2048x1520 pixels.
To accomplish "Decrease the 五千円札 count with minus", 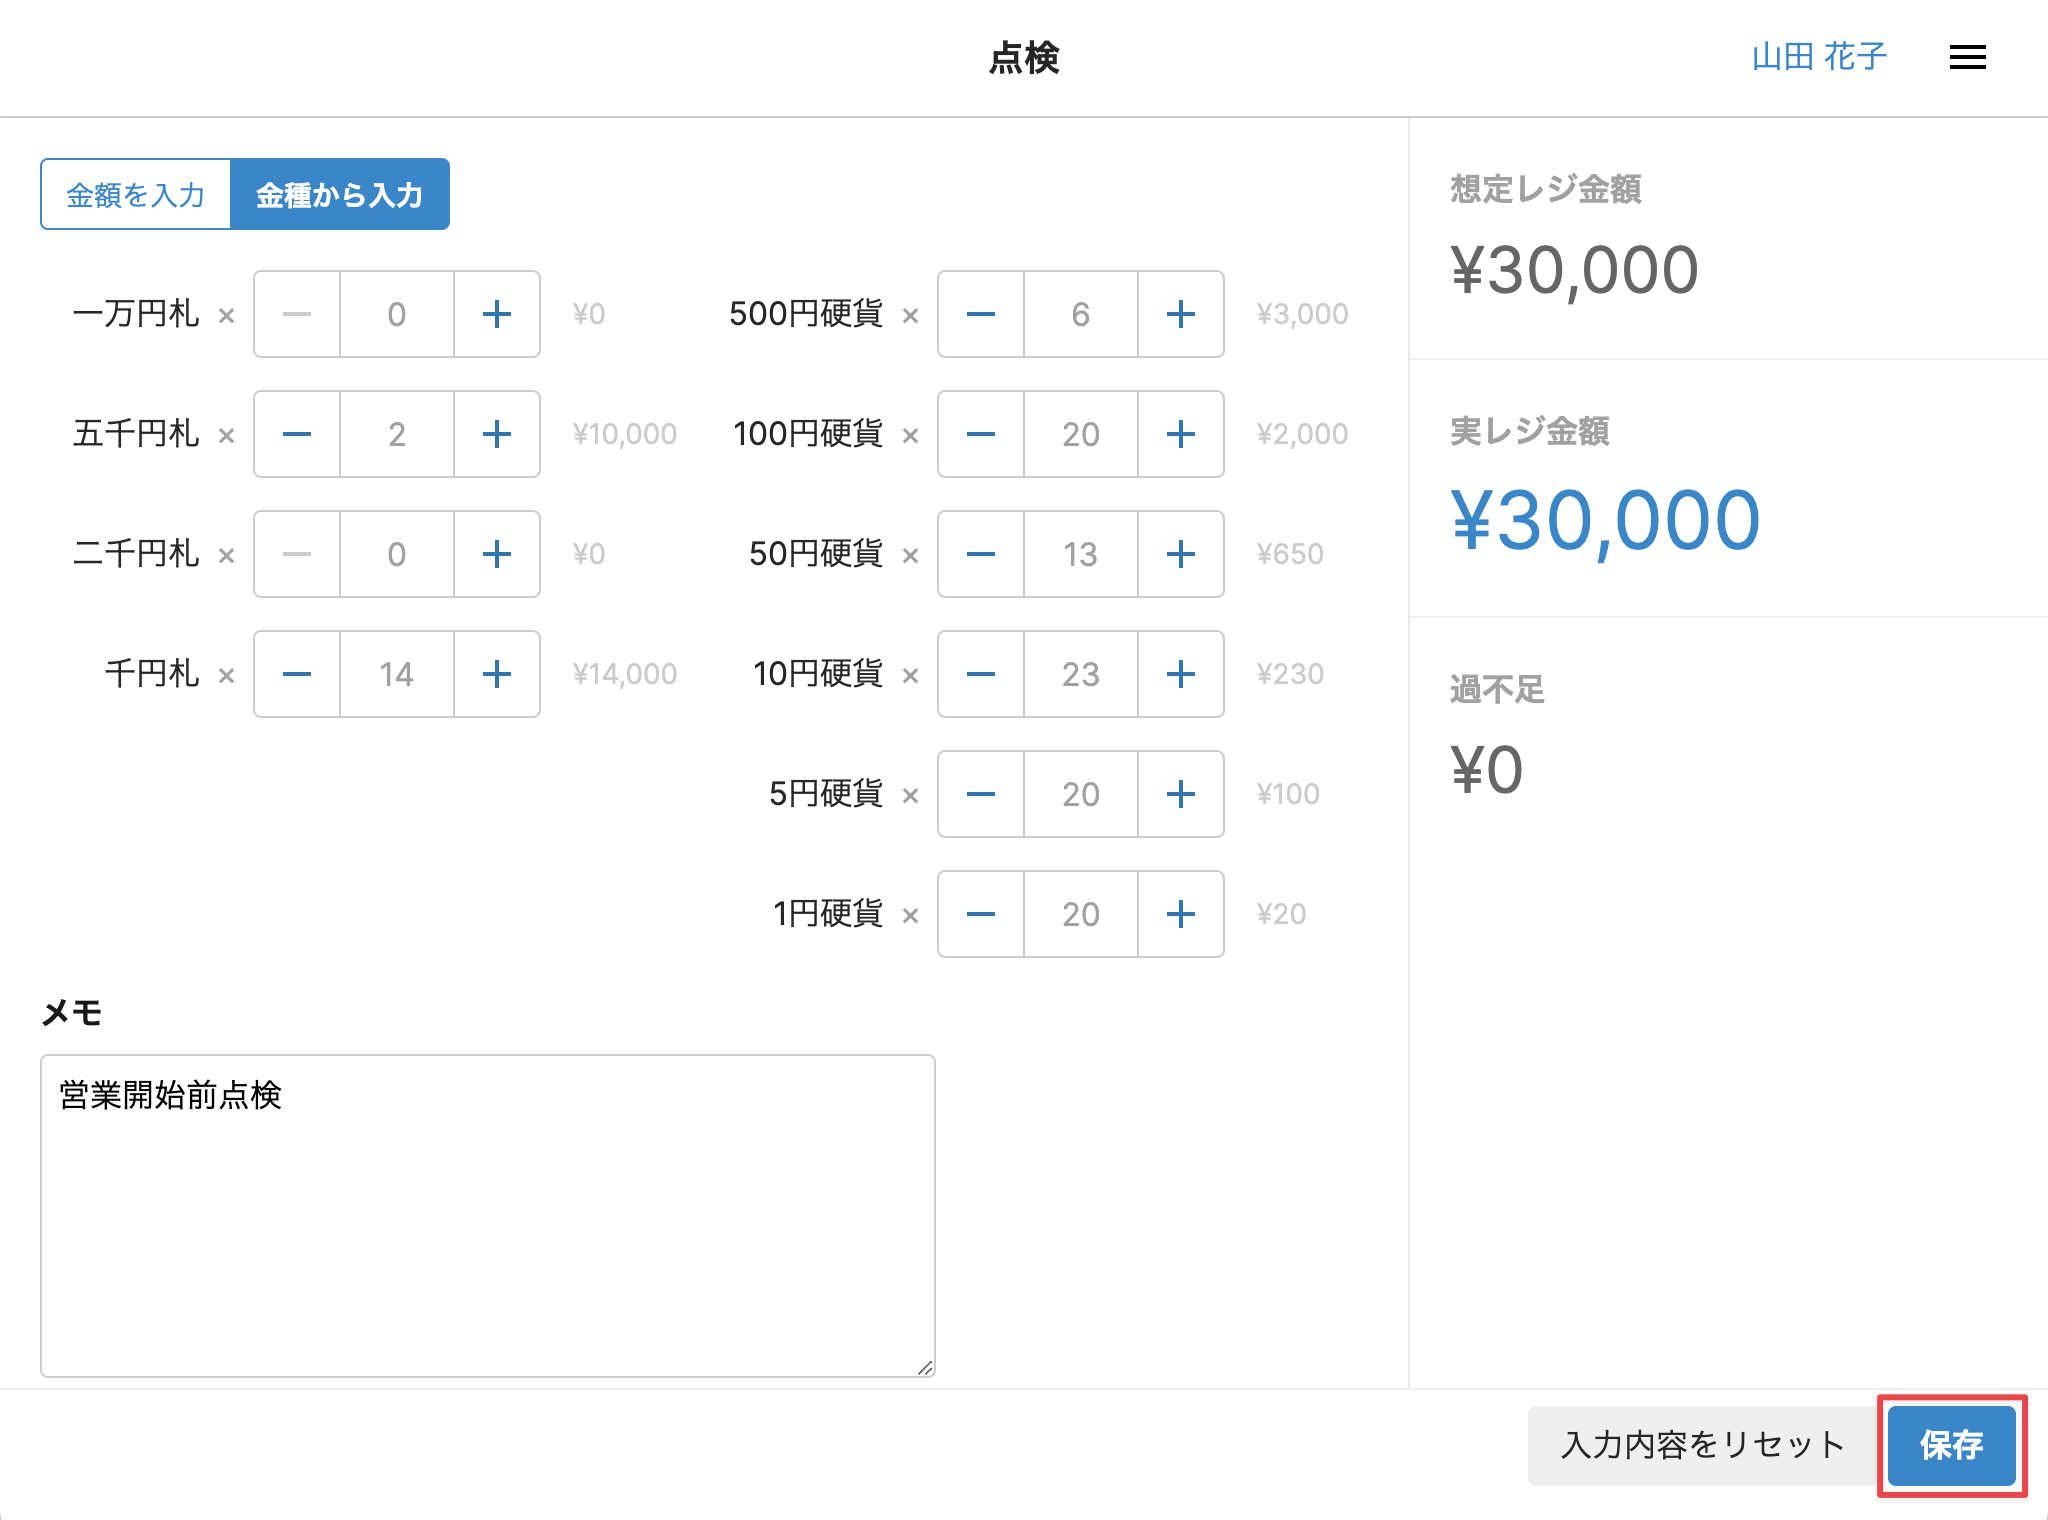I will (x=297, y=434).
